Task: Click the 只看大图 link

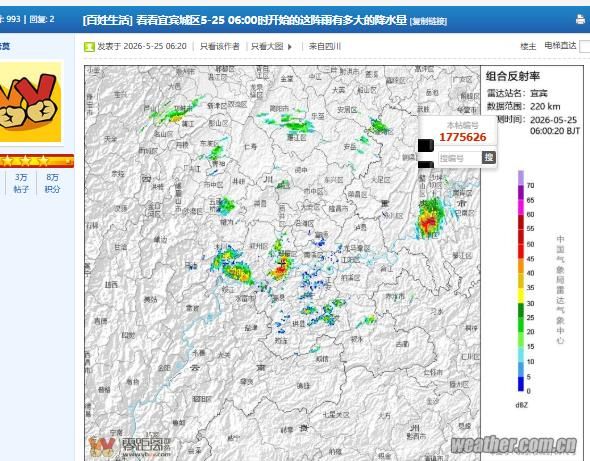Action: pos(267,46)
